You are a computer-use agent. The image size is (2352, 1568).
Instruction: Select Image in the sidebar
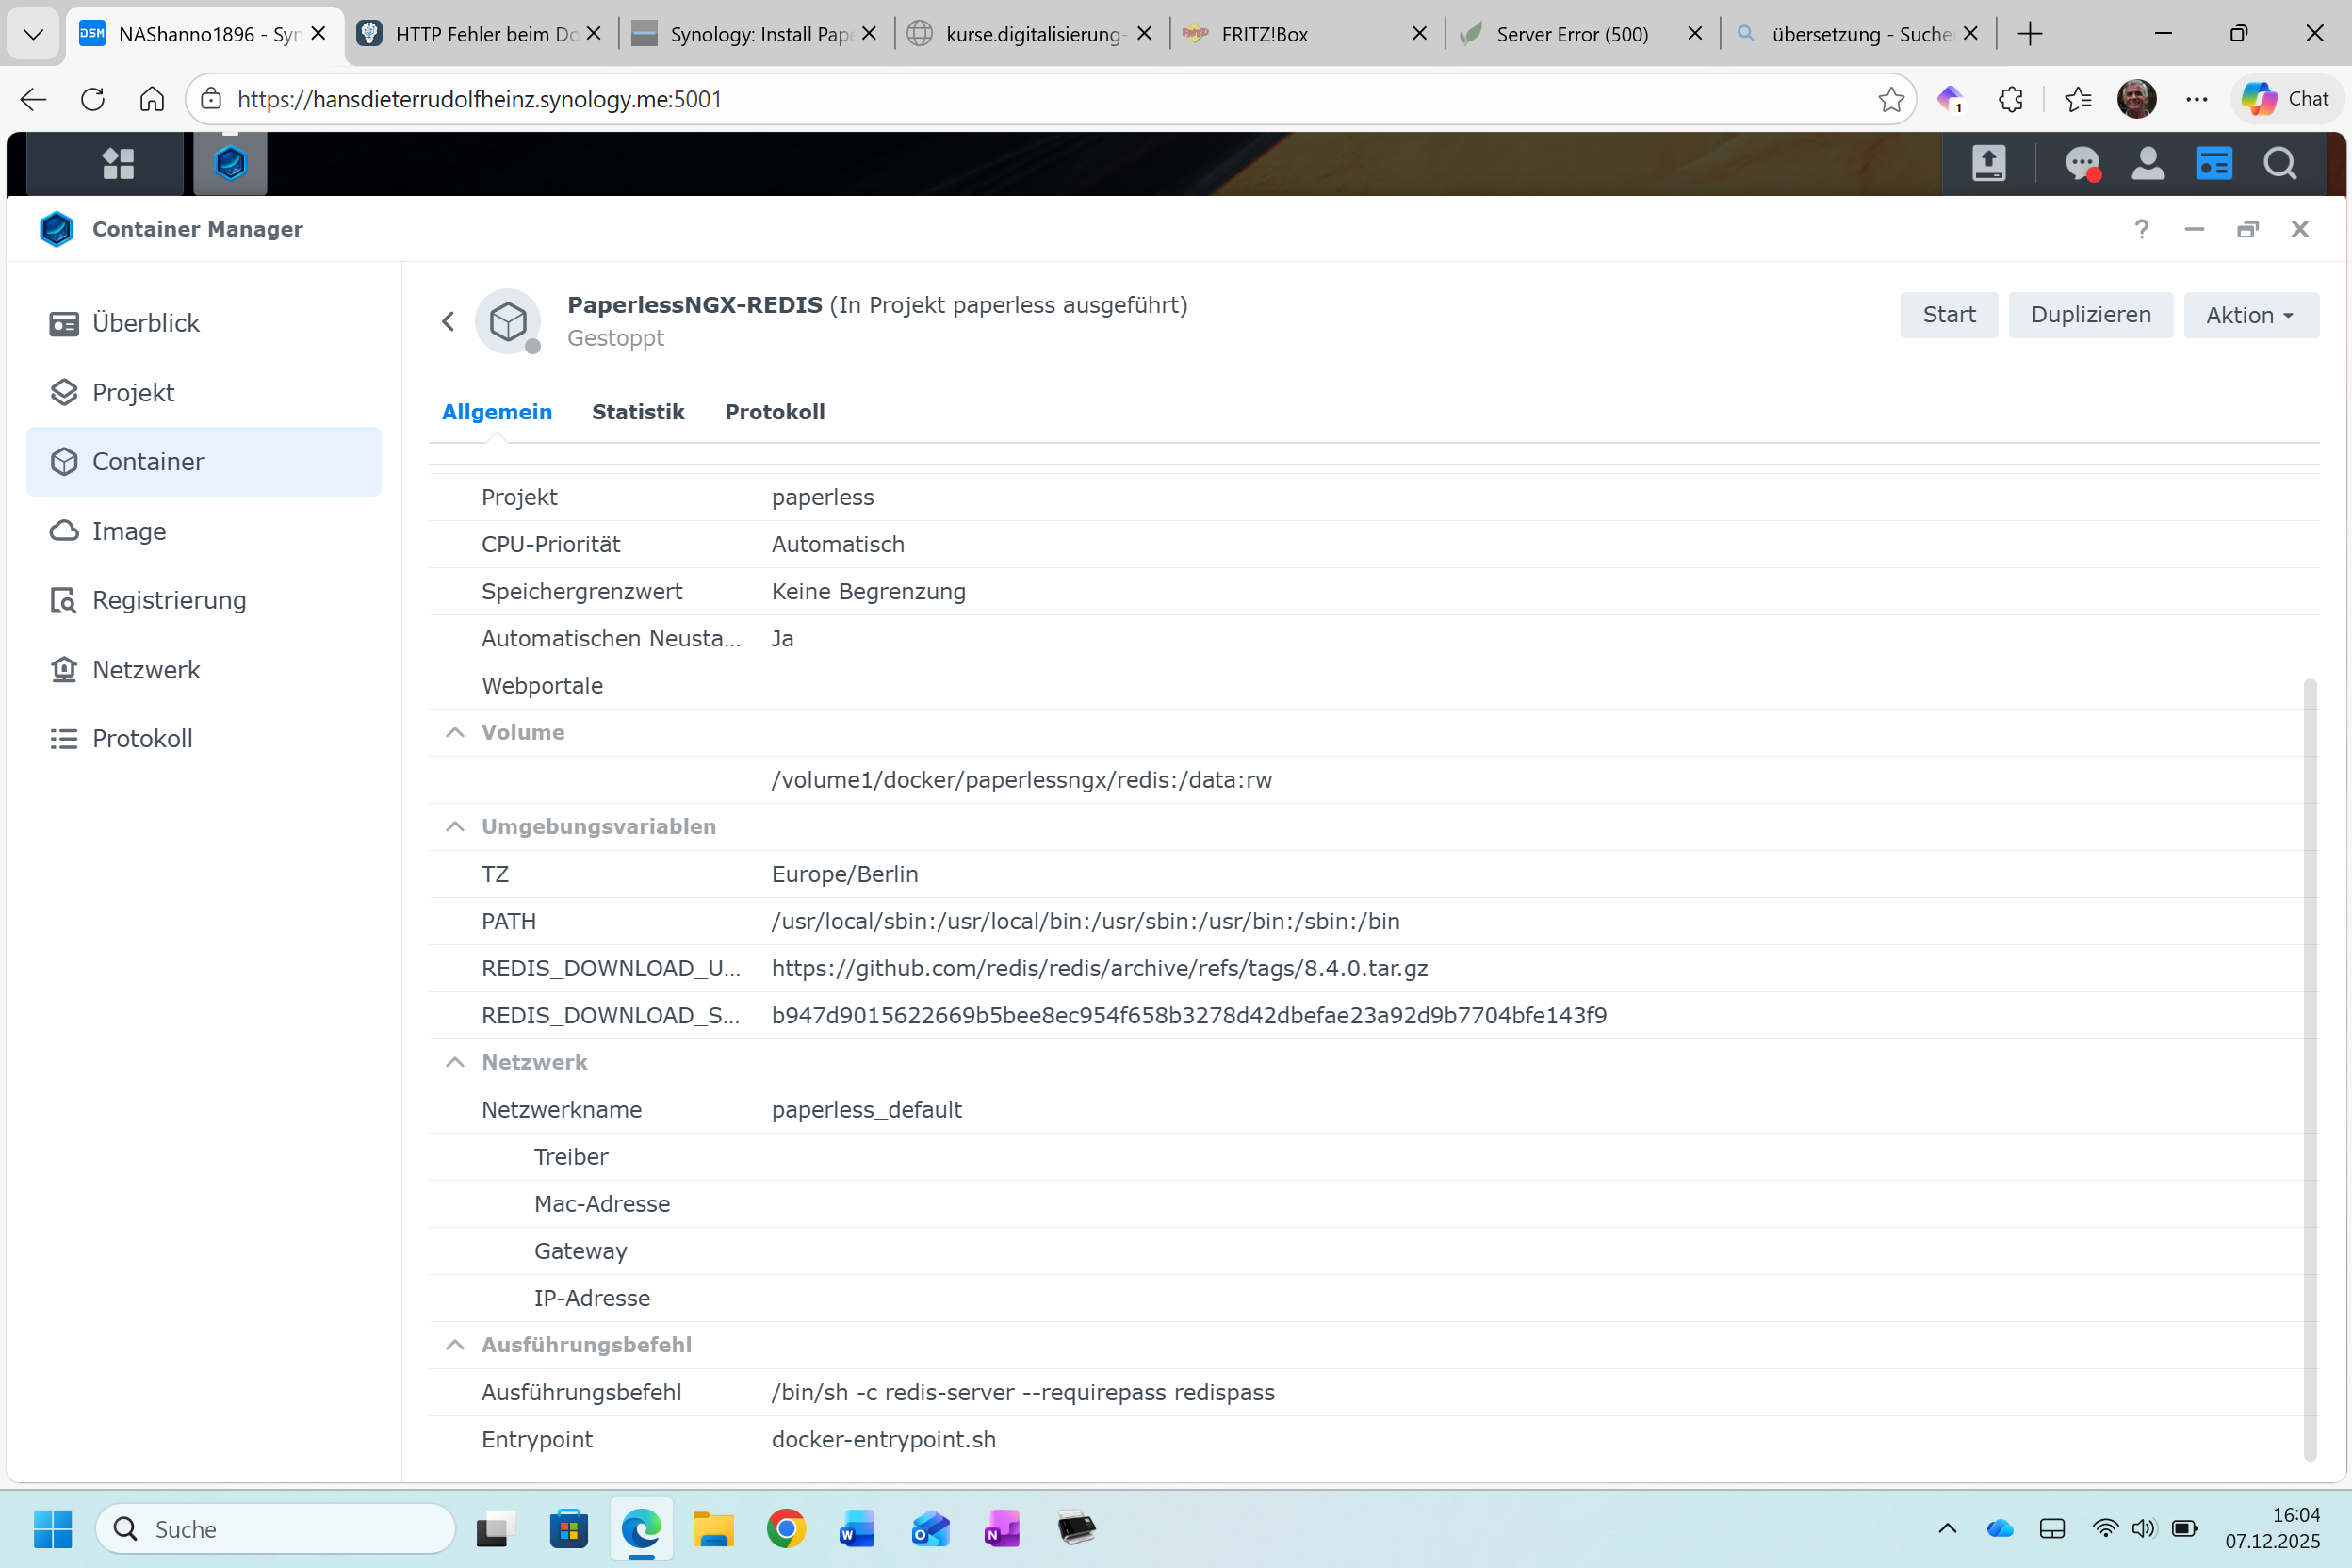pyautogui.click(x=129, y=531)
